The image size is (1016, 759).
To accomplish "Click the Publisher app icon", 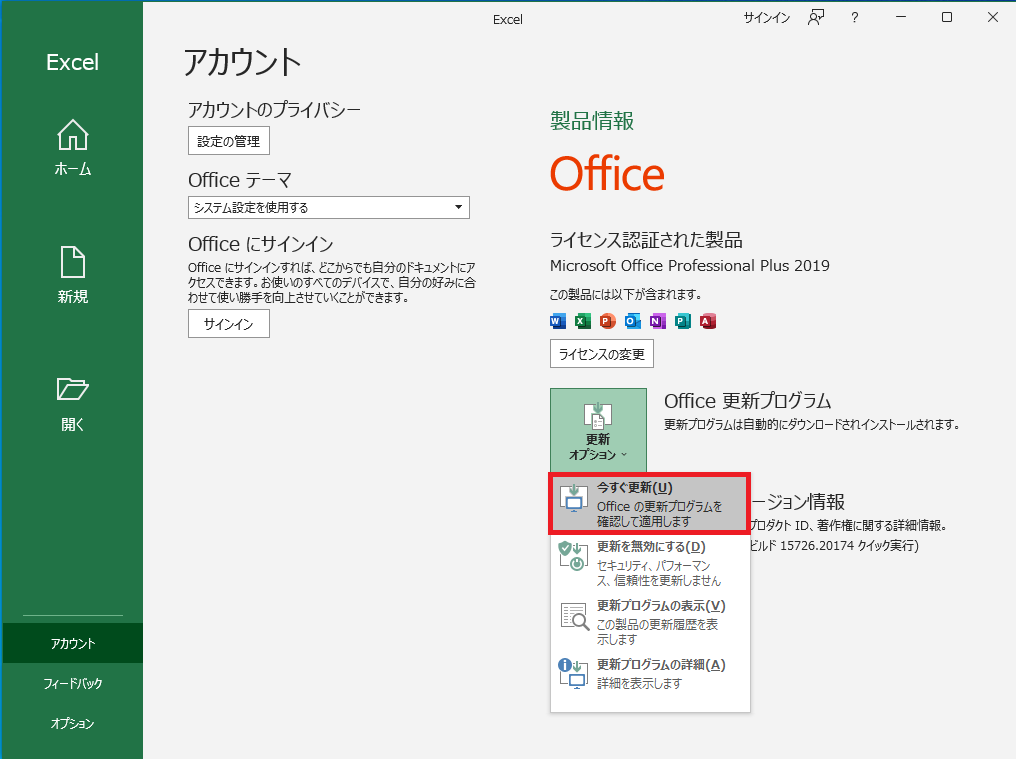I will (683, 321).
